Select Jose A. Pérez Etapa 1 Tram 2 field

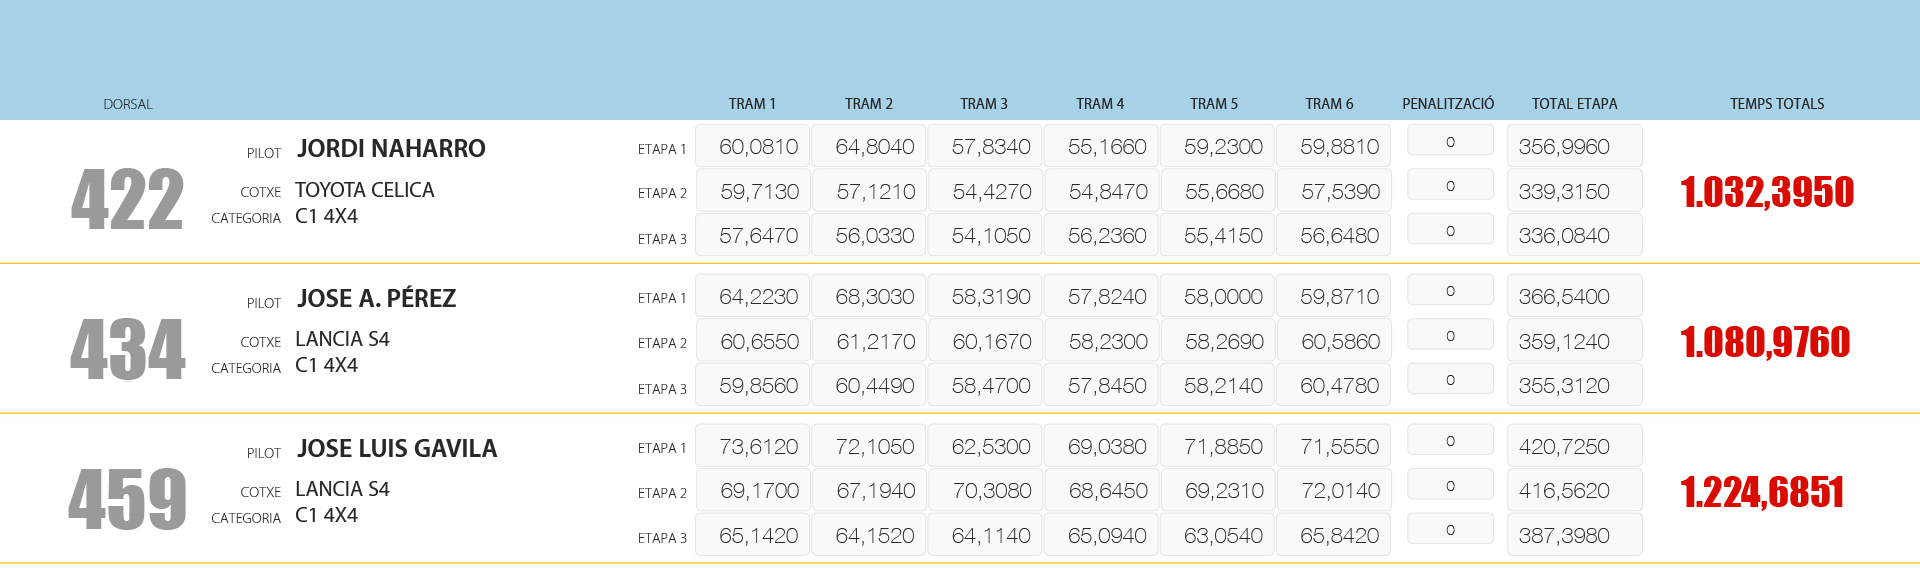(869, 297)
